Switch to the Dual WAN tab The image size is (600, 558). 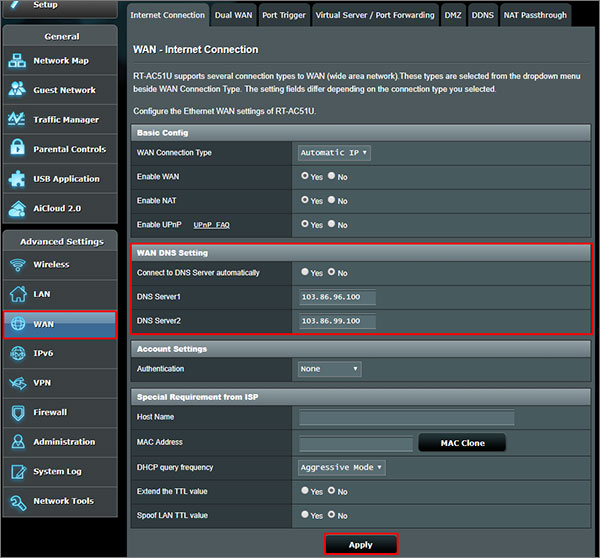[233, 15]
